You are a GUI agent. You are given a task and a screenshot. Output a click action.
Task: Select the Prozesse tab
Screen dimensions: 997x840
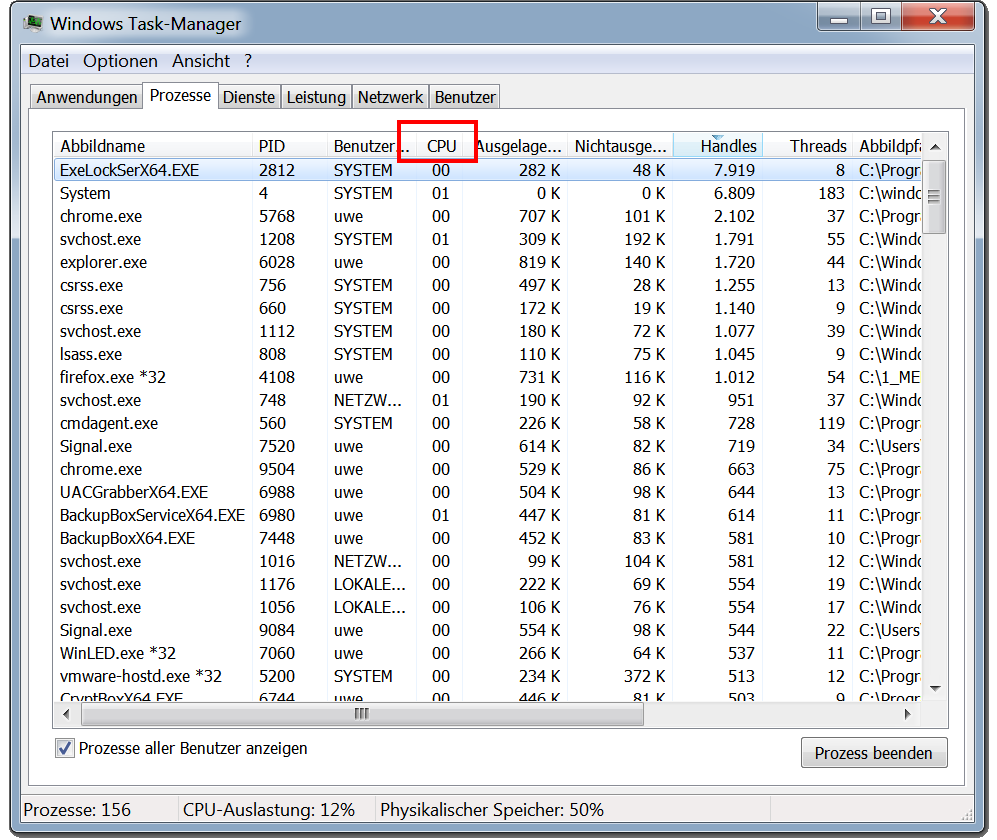click(x=180, y=95)
